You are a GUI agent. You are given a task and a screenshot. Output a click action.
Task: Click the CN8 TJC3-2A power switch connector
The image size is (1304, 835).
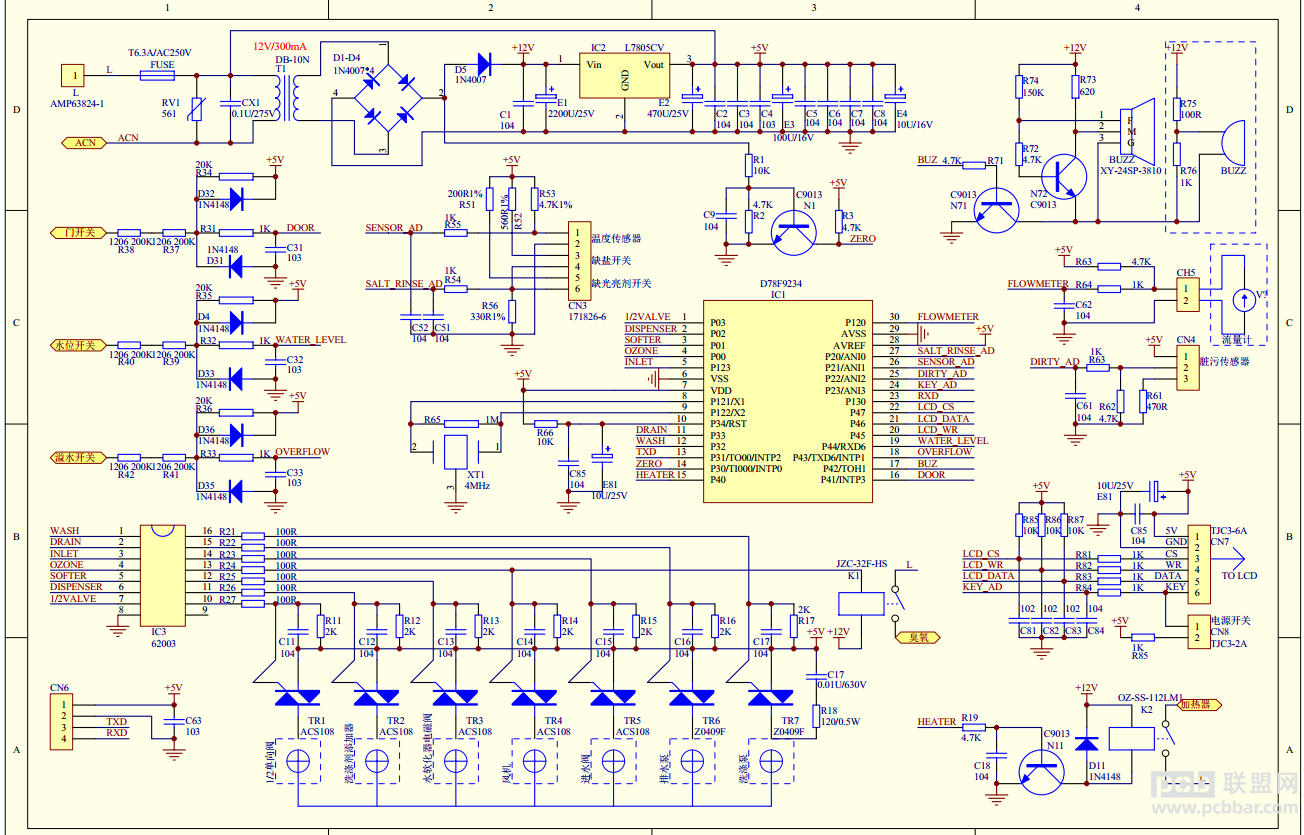1197,633
